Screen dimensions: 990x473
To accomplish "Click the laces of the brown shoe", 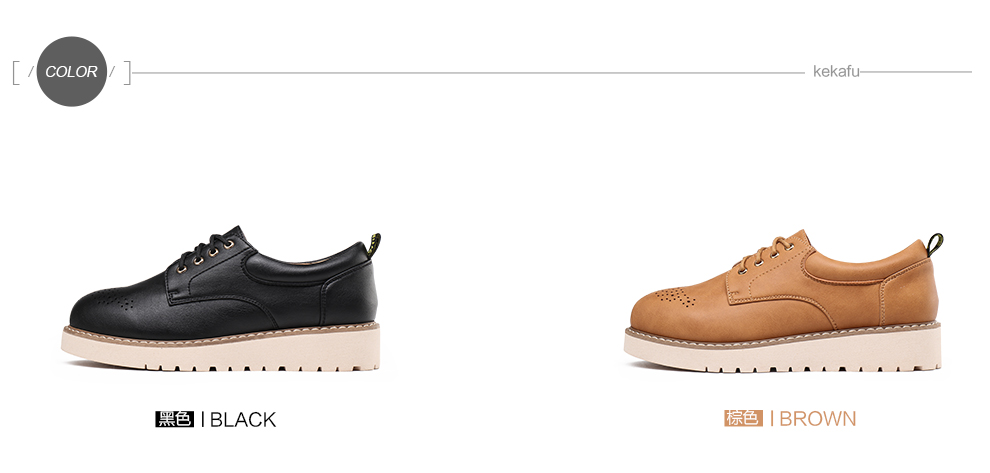I will pyautogui.click(x=765, y=252).
